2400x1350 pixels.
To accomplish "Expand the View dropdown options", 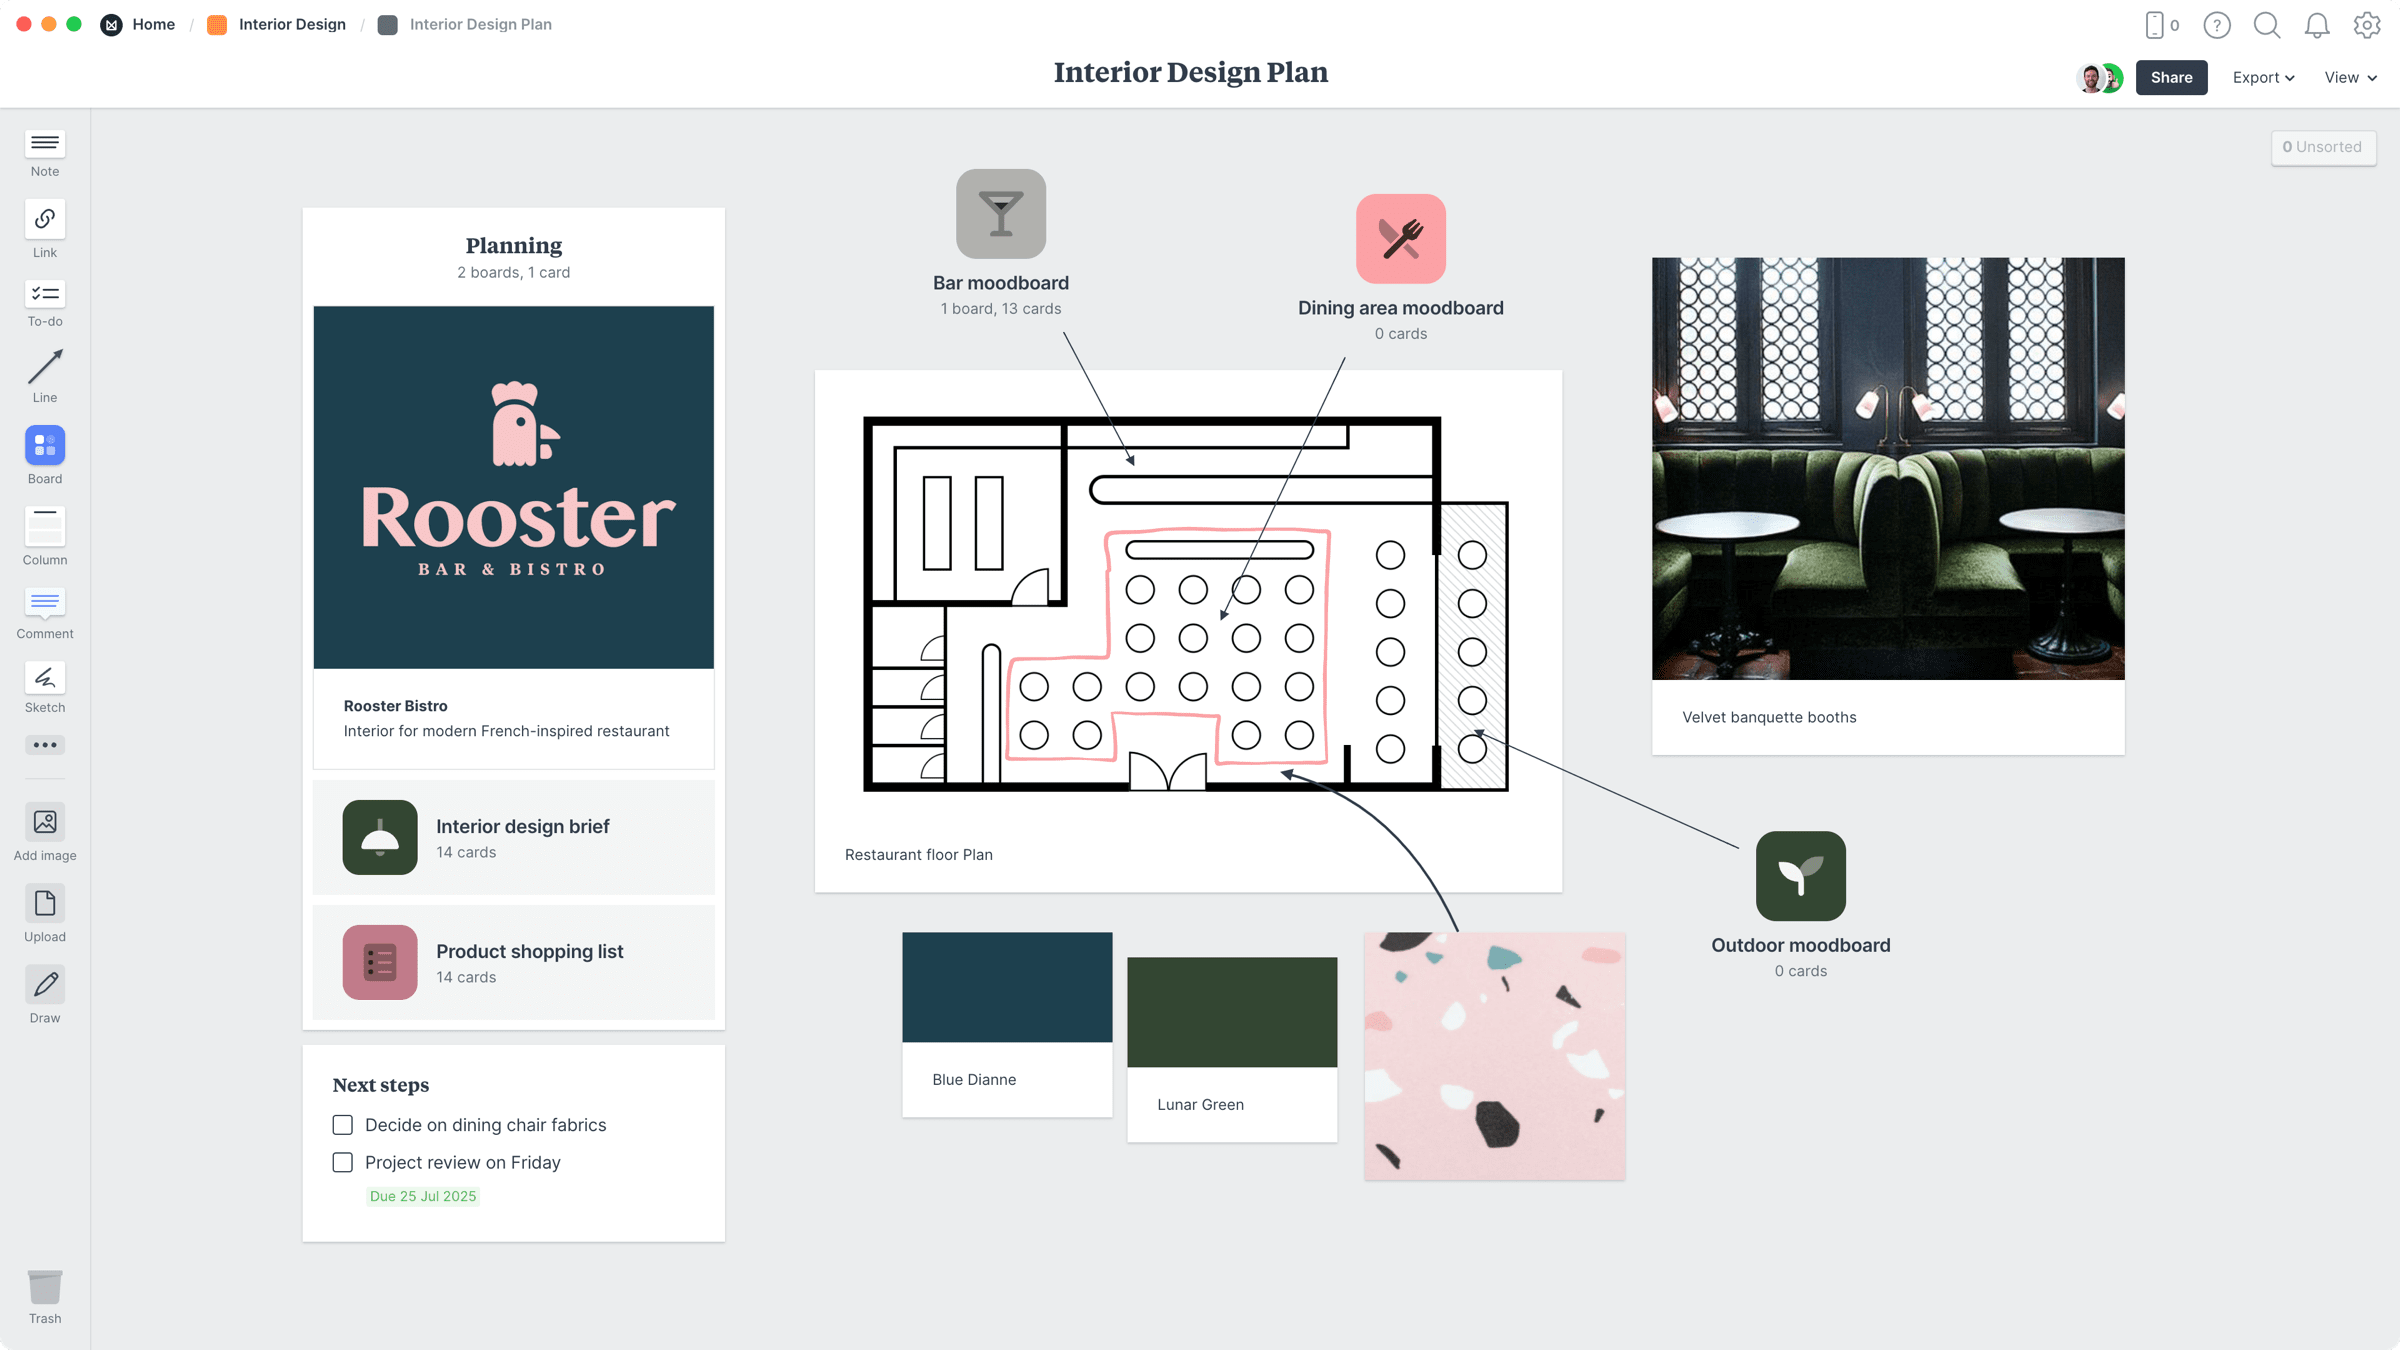I will tap(2347, 76).
